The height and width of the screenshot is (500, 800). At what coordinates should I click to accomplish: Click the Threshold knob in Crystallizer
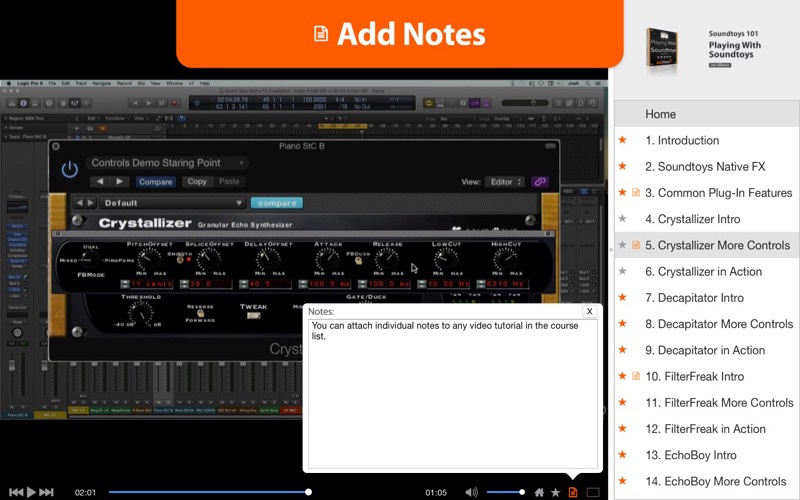click(x=141, y=312)
